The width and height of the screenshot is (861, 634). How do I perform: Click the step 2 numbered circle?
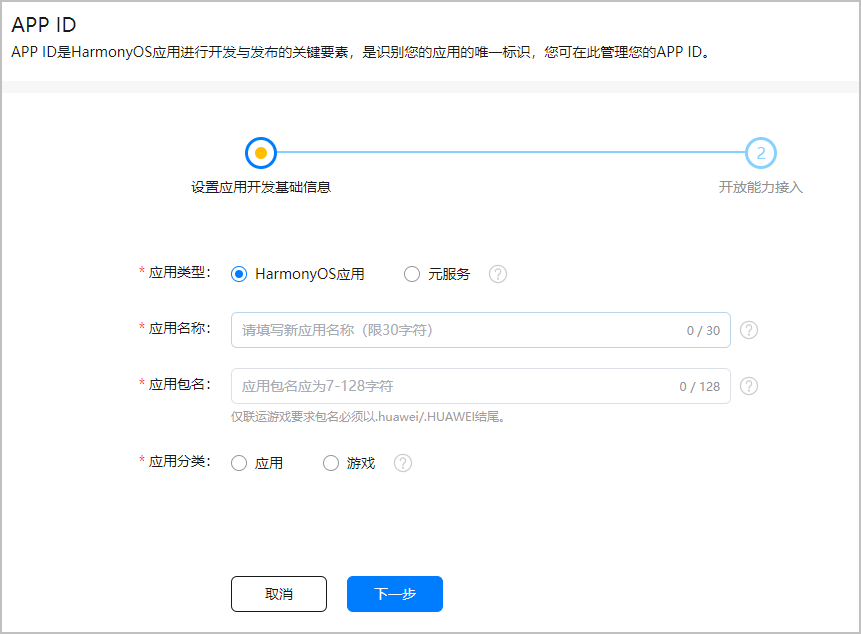(x=761, y=153)
